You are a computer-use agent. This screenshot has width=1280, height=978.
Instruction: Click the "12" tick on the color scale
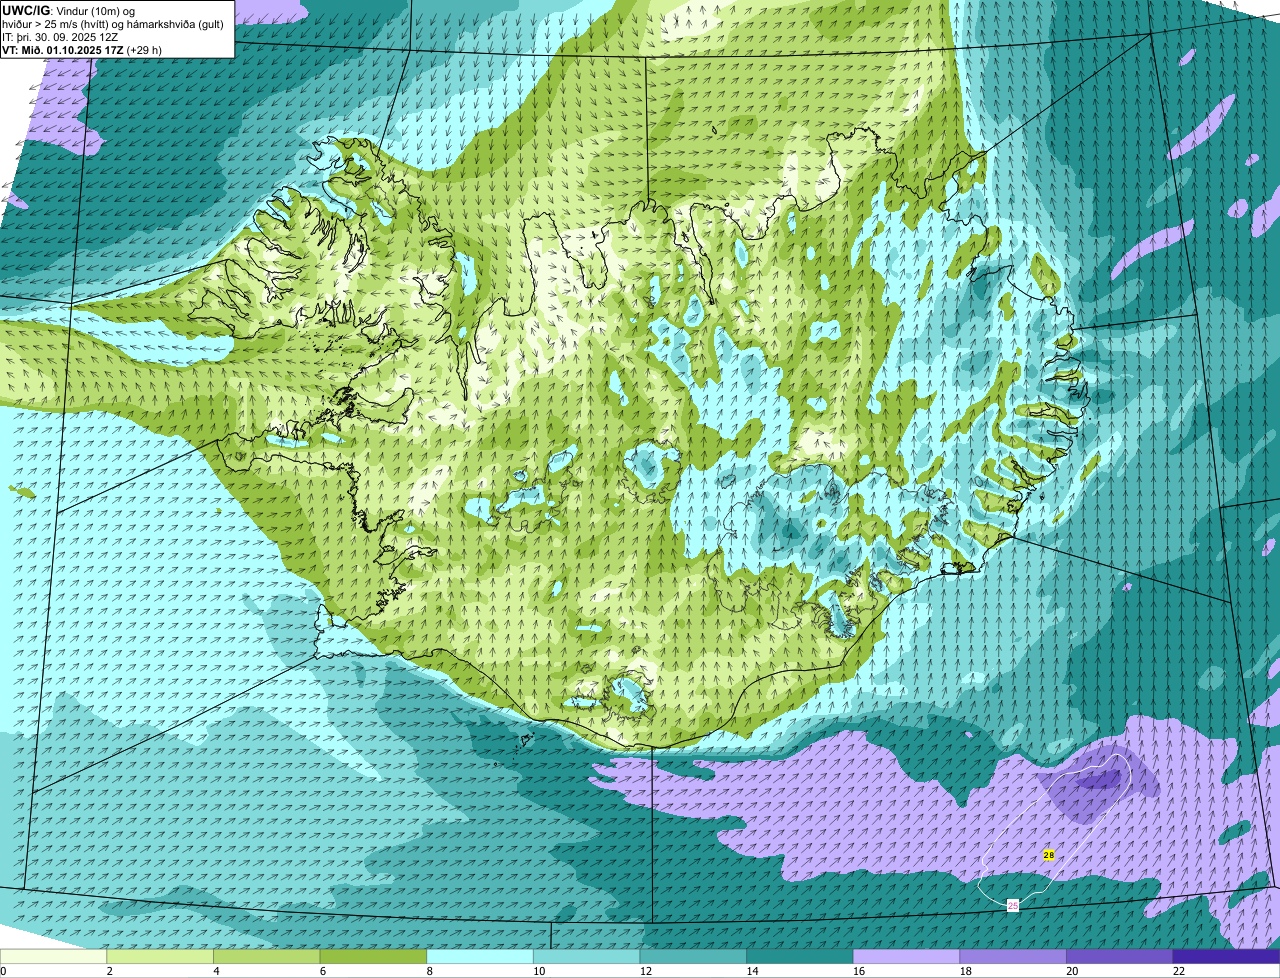tap(645, 971)
